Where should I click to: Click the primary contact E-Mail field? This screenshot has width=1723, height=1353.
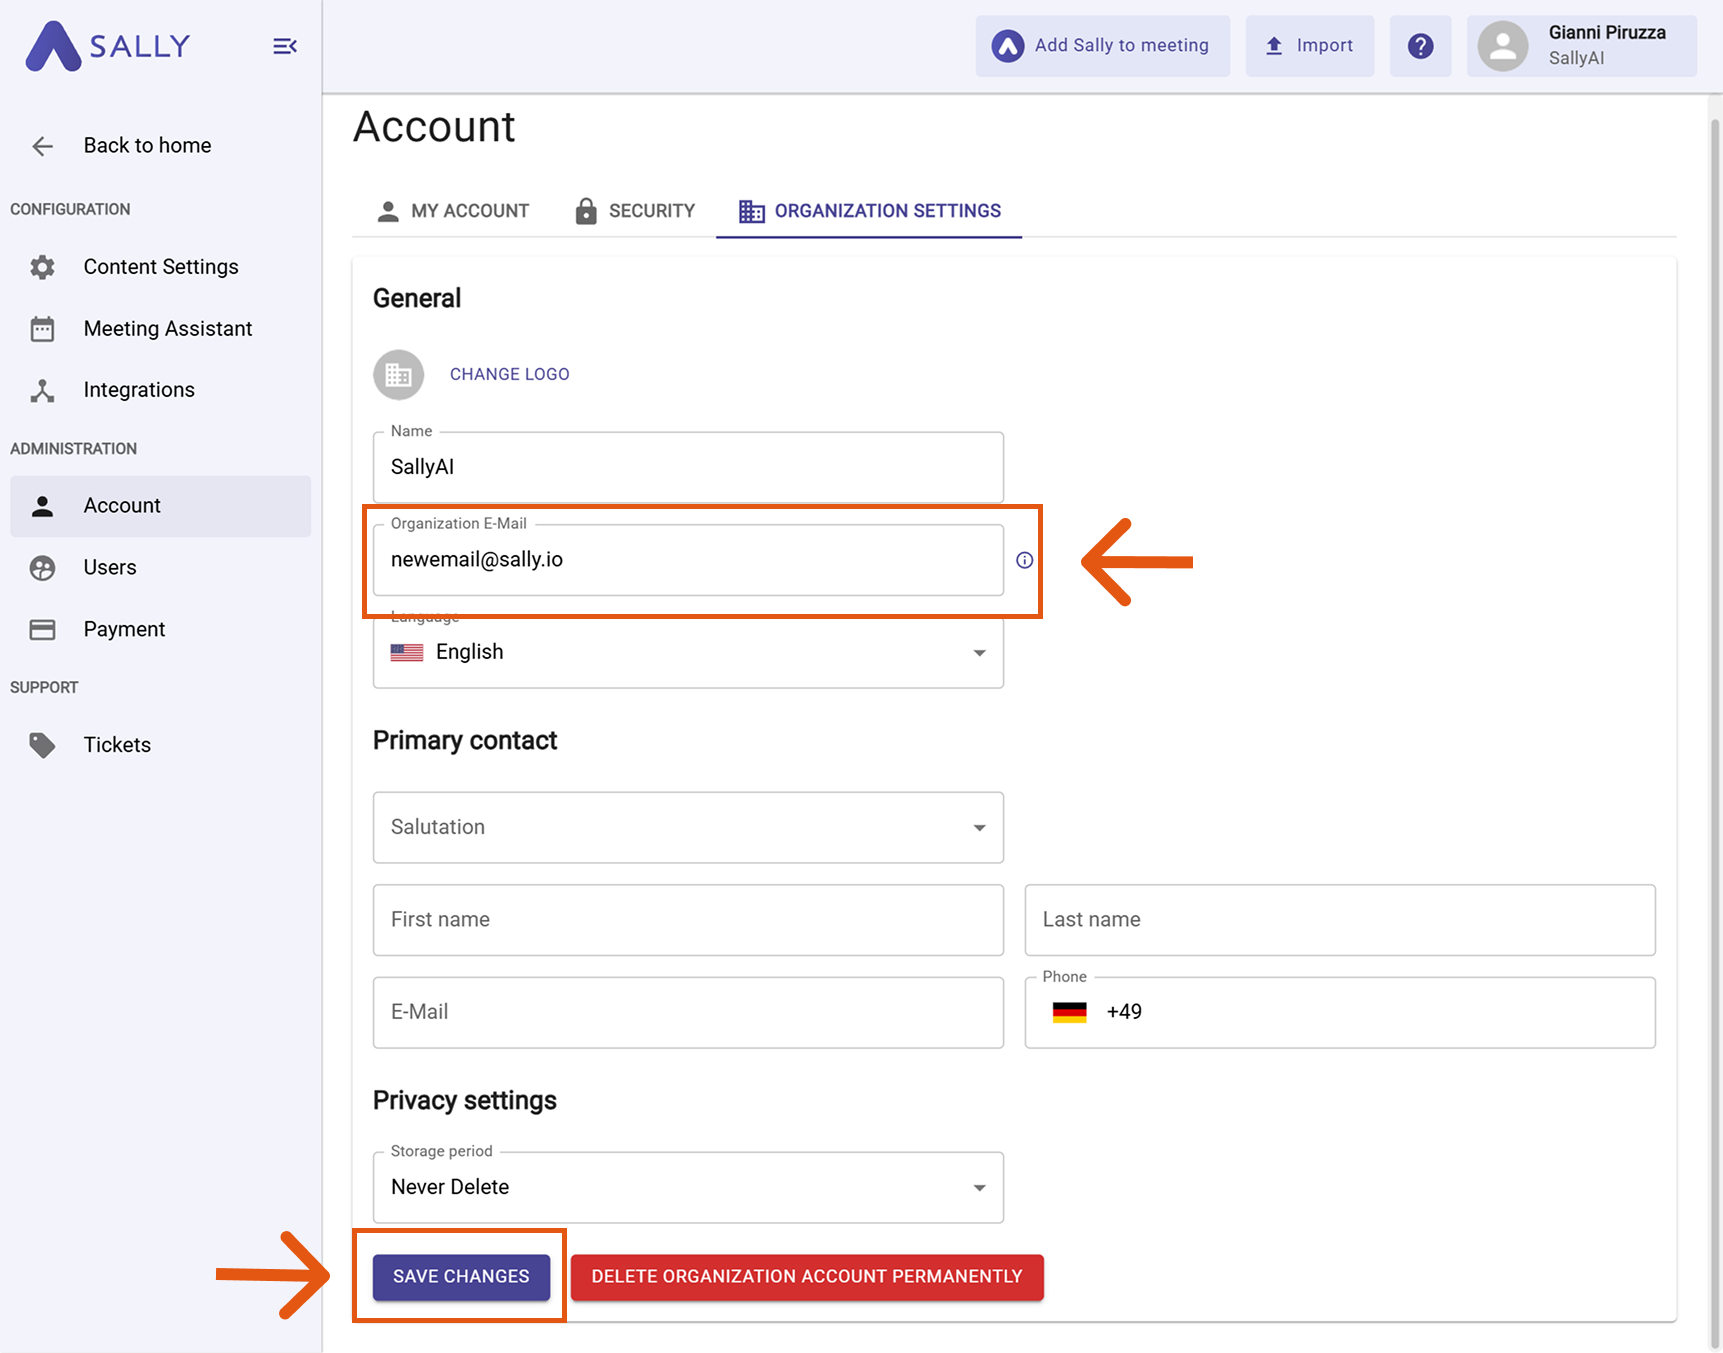coord(688,1012)
